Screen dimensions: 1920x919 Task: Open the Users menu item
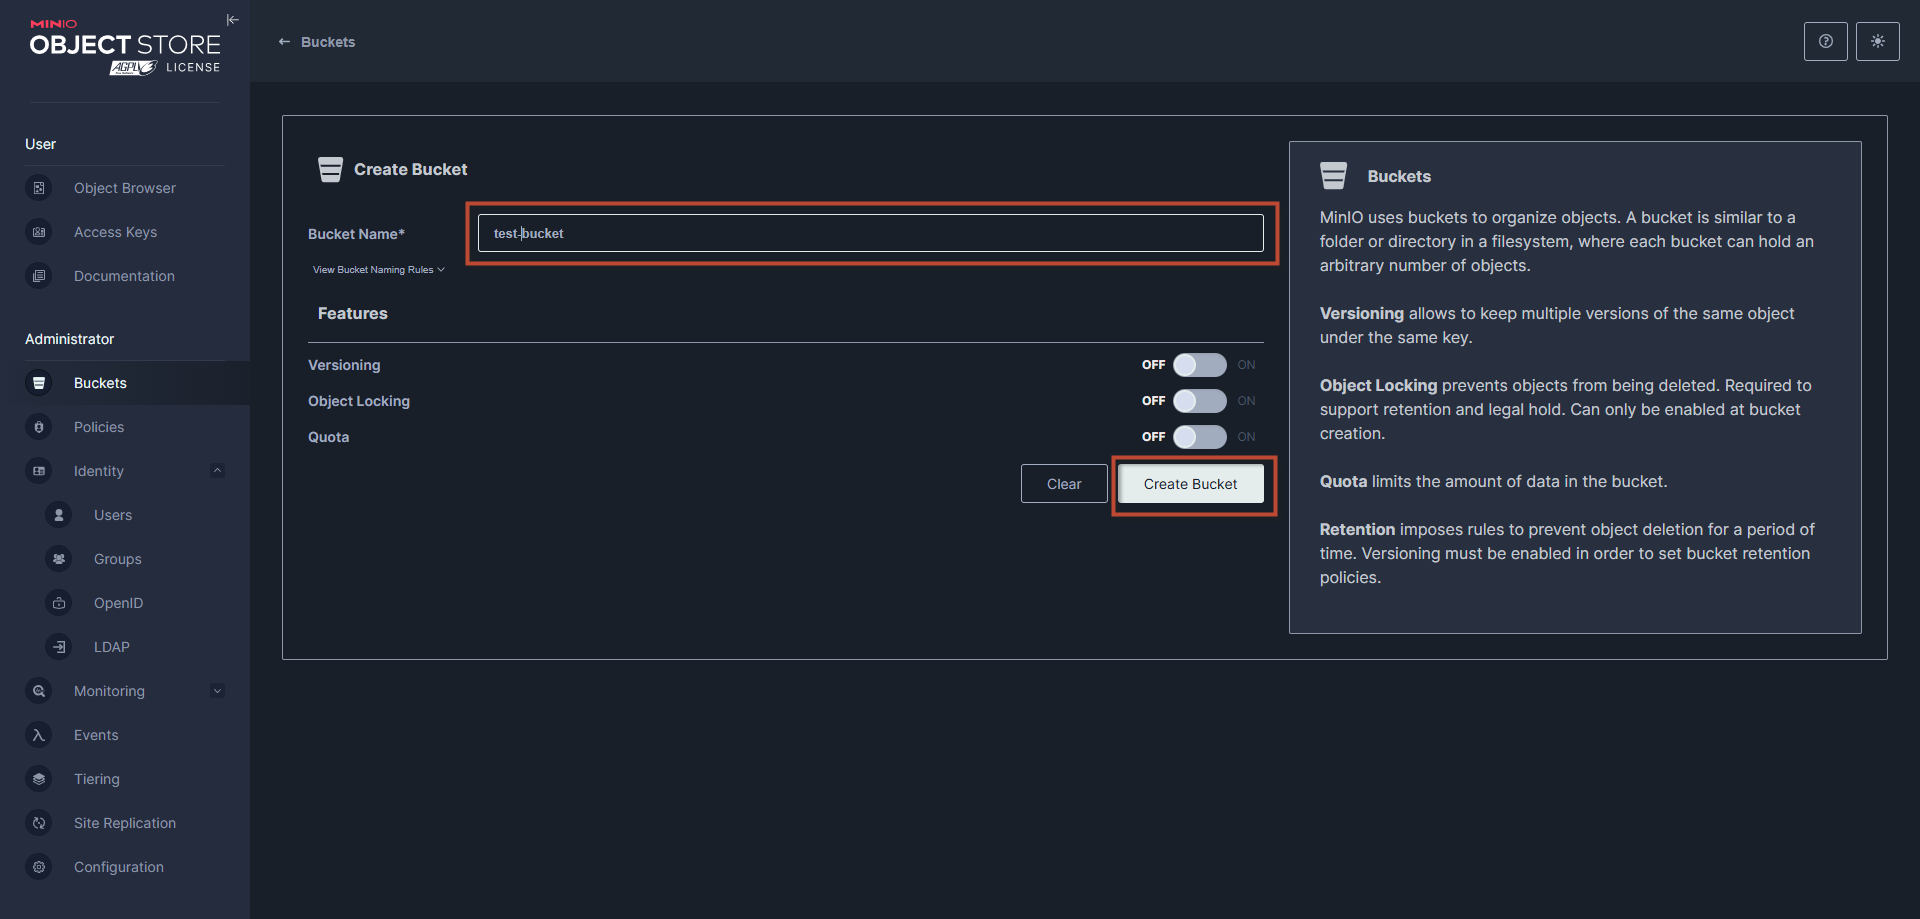tap(113, 515)
